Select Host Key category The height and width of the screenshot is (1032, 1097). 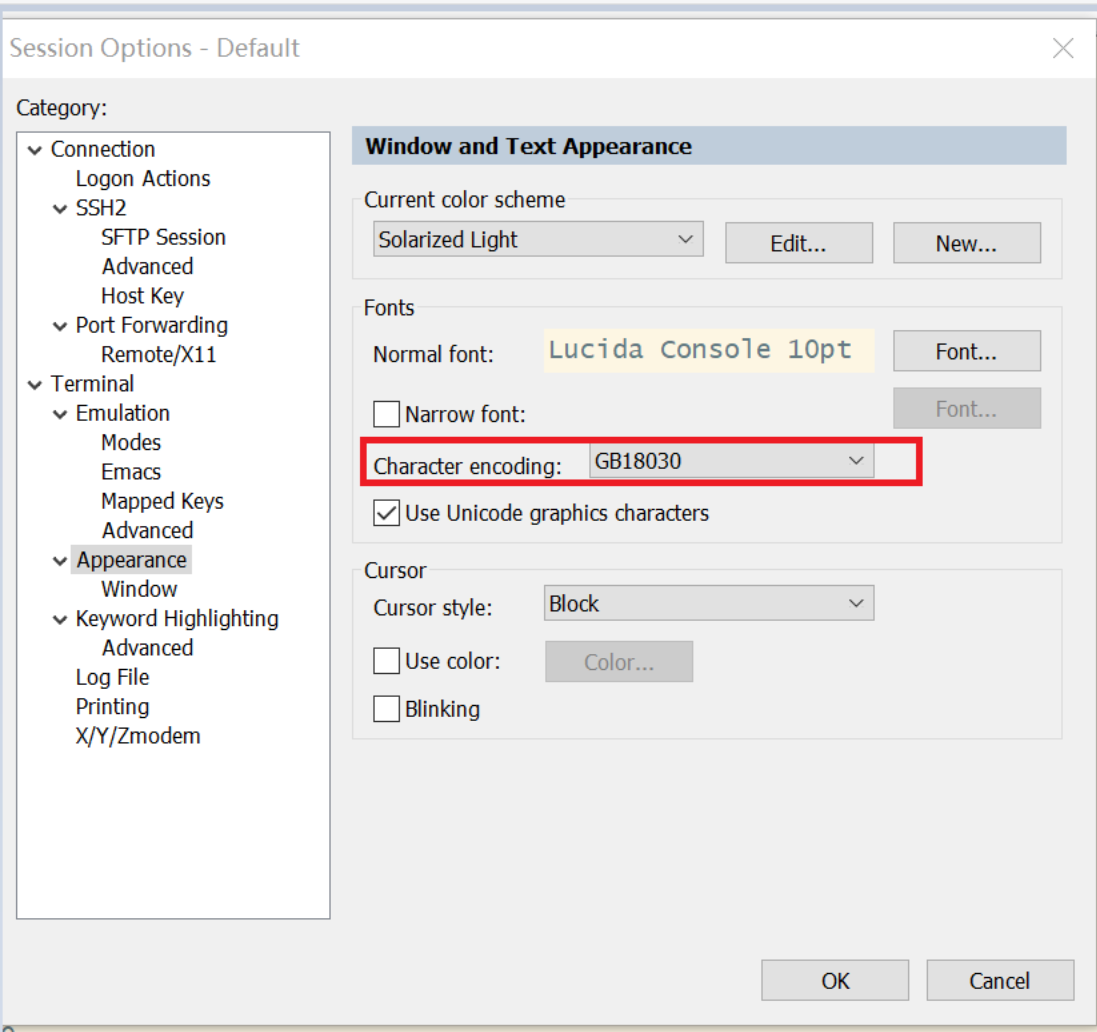[142, 296]
